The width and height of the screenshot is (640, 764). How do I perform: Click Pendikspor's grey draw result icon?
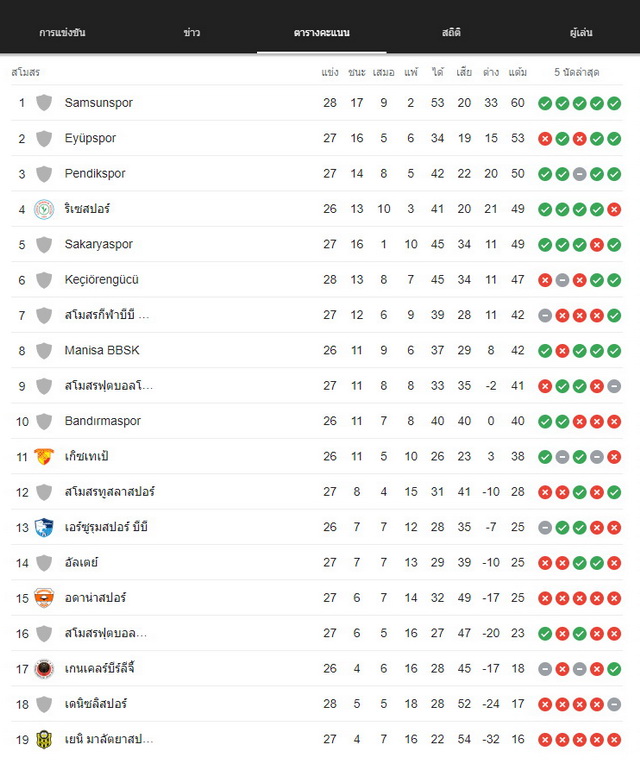coord(580,174)
